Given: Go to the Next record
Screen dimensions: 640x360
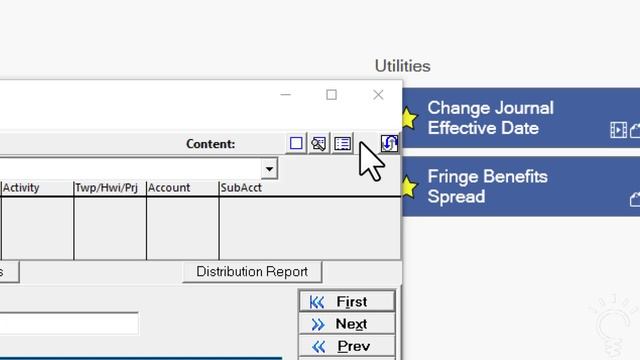Looking at the screenshot, I should [347, 324].
